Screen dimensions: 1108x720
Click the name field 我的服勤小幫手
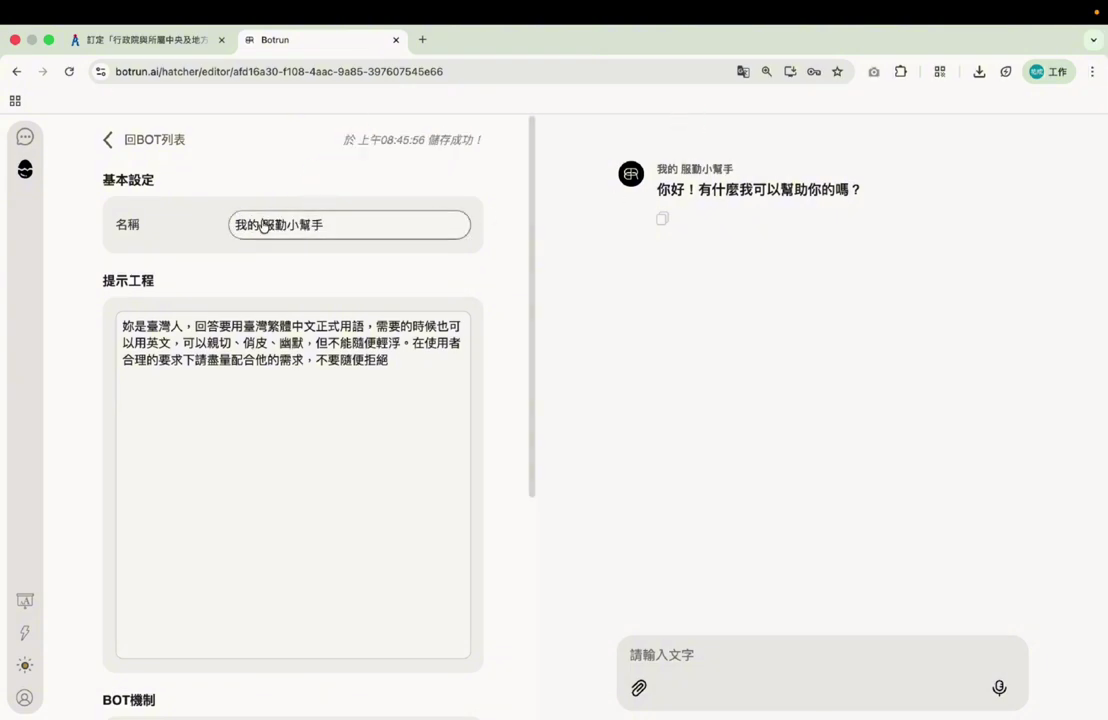pyautogui.click(x=349, y=225)
